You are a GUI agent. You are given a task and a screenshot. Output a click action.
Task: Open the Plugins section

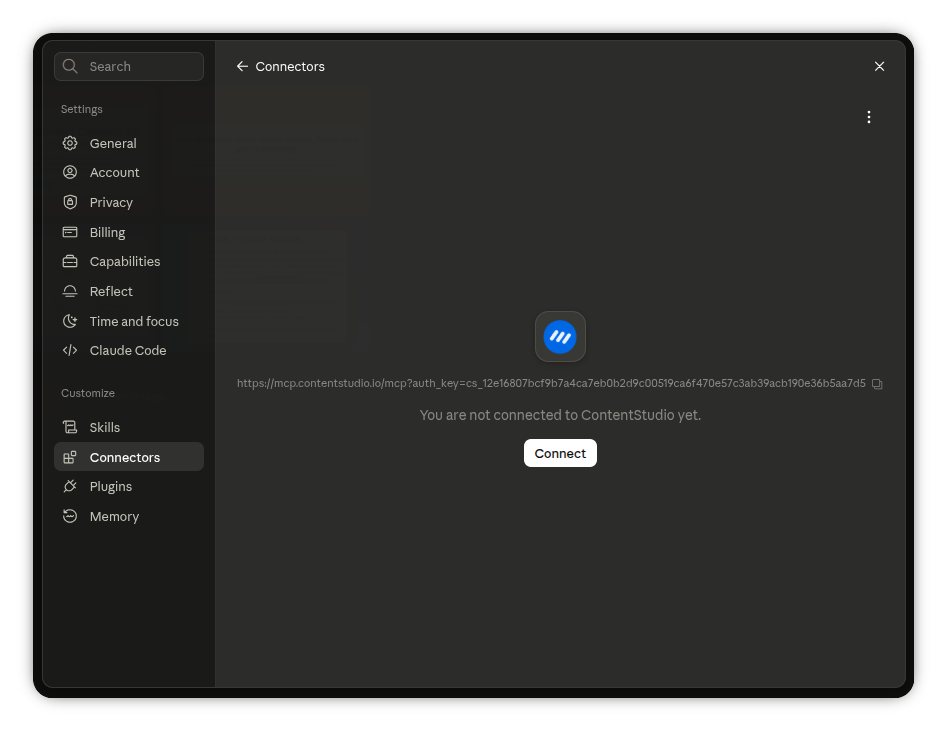coord(129,486)
